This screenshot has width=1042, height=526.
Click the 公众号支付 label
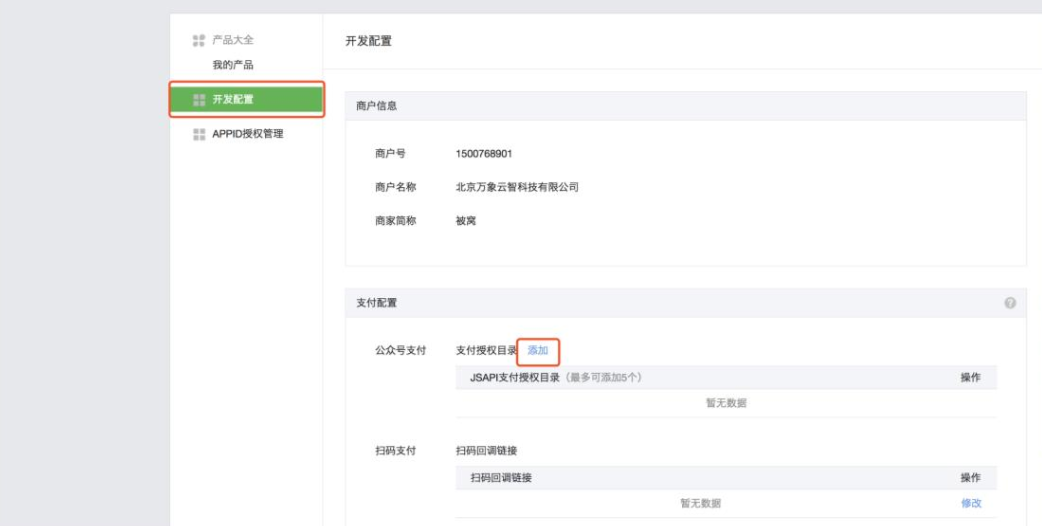(x=400, y=350)
